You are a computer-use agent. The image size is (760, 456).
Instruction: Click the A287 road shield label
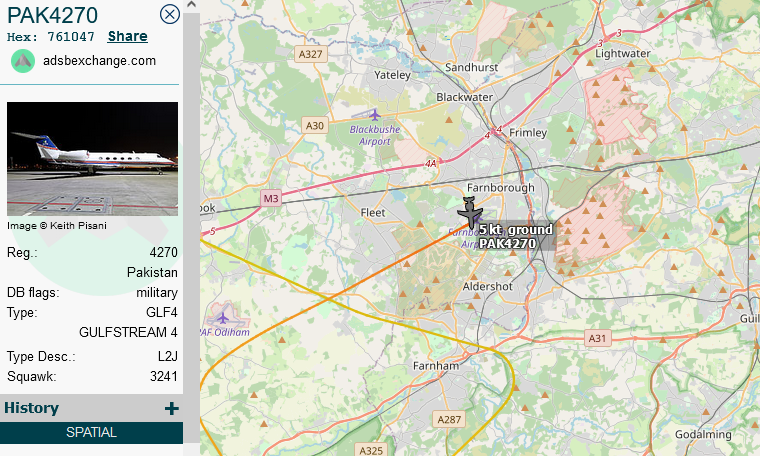[449, 419]
